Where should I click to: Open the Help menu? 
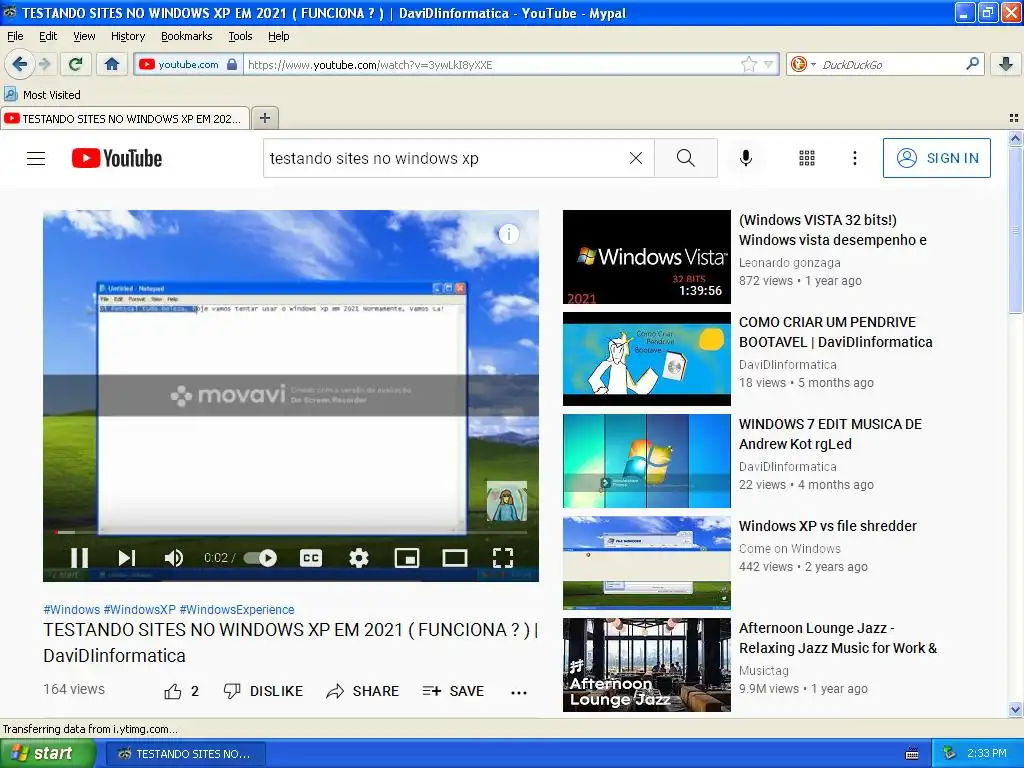(278, 36)
